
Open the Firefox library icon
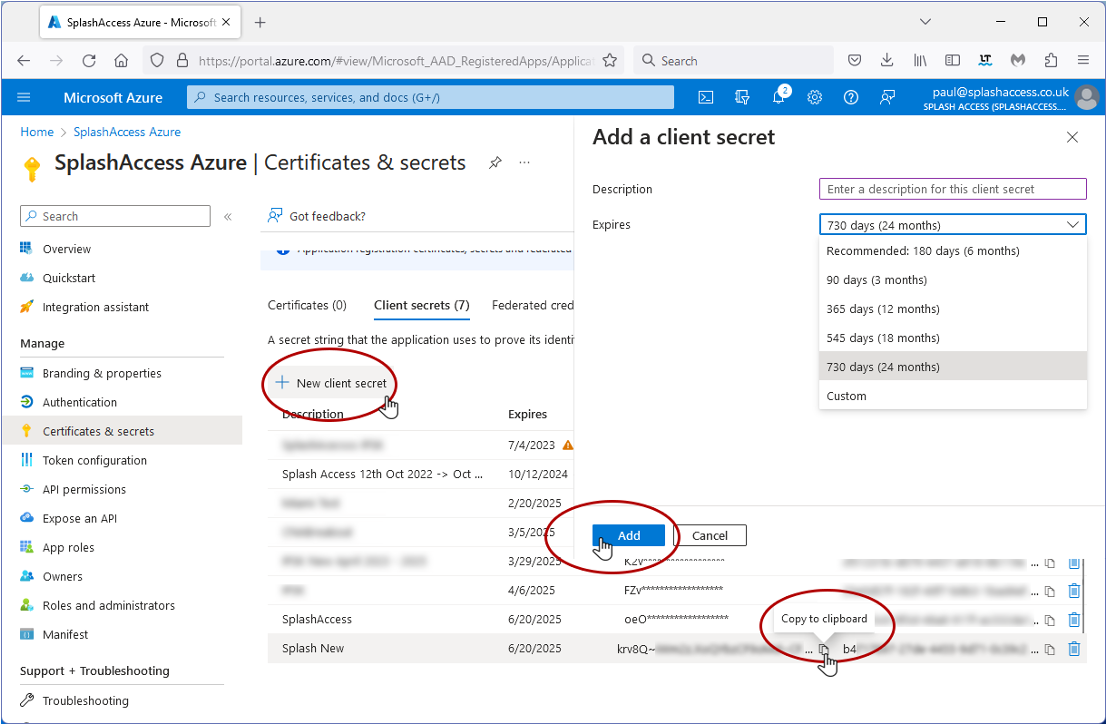tap(920, 61)
